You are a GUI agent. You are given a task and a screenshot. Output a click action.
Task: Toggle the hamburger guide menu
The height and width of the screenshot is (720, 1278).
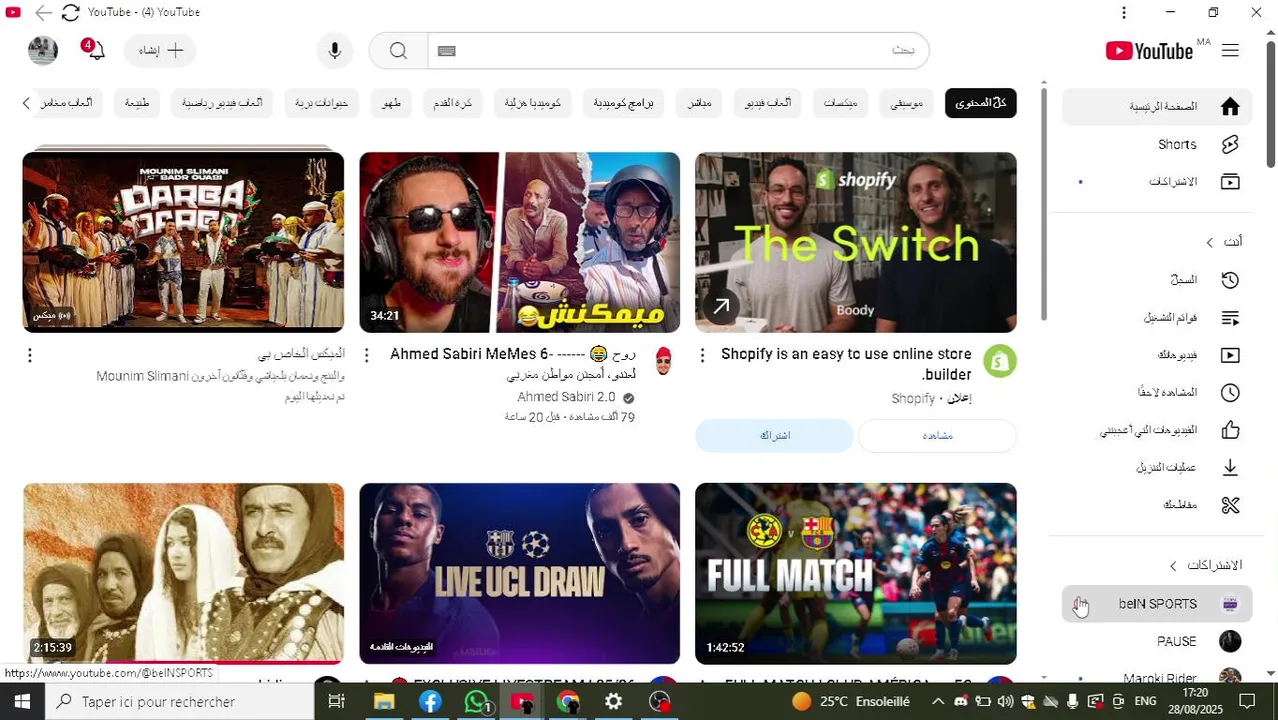click(1230, 51)
